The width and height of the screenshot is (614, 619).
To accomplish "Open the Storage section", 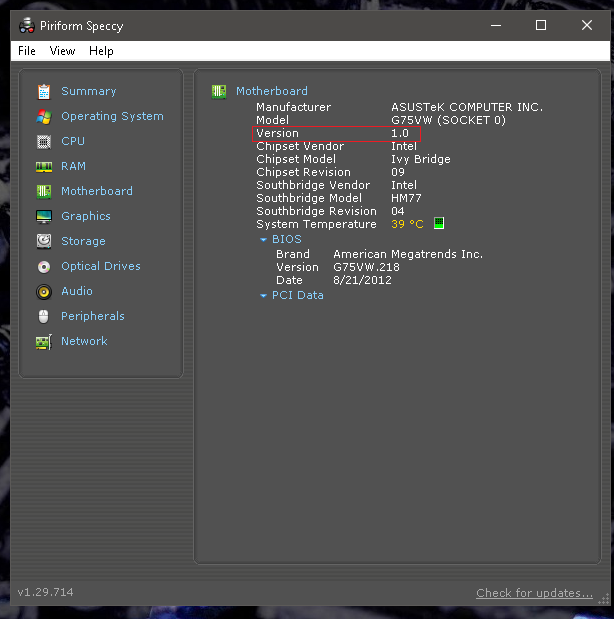I will pyautogui.click(x=83, y=241).
